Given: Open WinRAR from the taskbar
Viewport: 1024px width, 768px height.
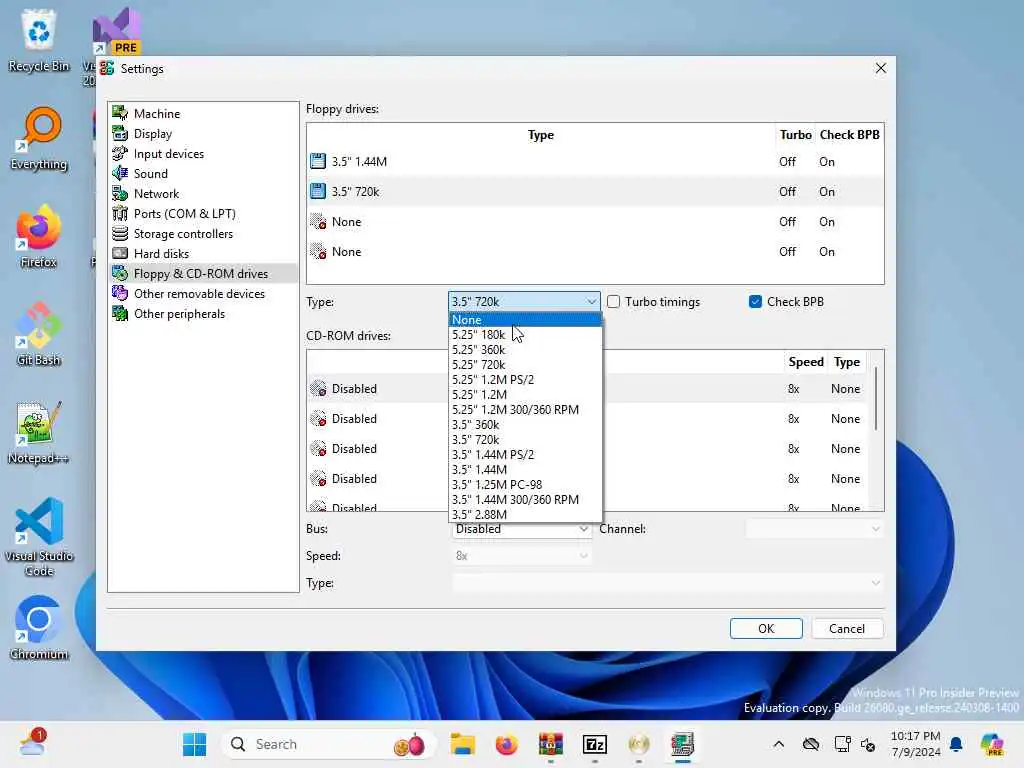Looking at the screenshot, I should [551, 744].
